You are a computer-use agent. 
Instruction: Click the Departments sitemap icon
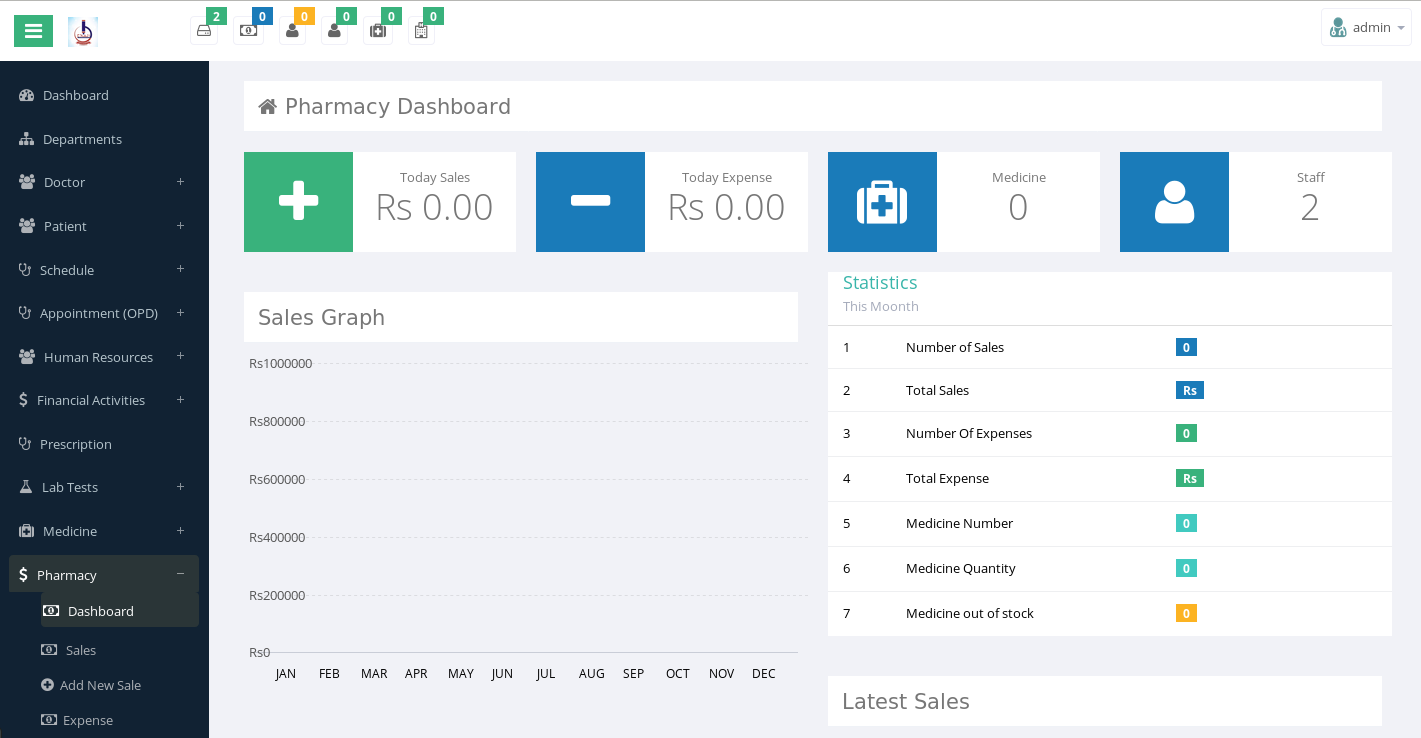(27, 139)
